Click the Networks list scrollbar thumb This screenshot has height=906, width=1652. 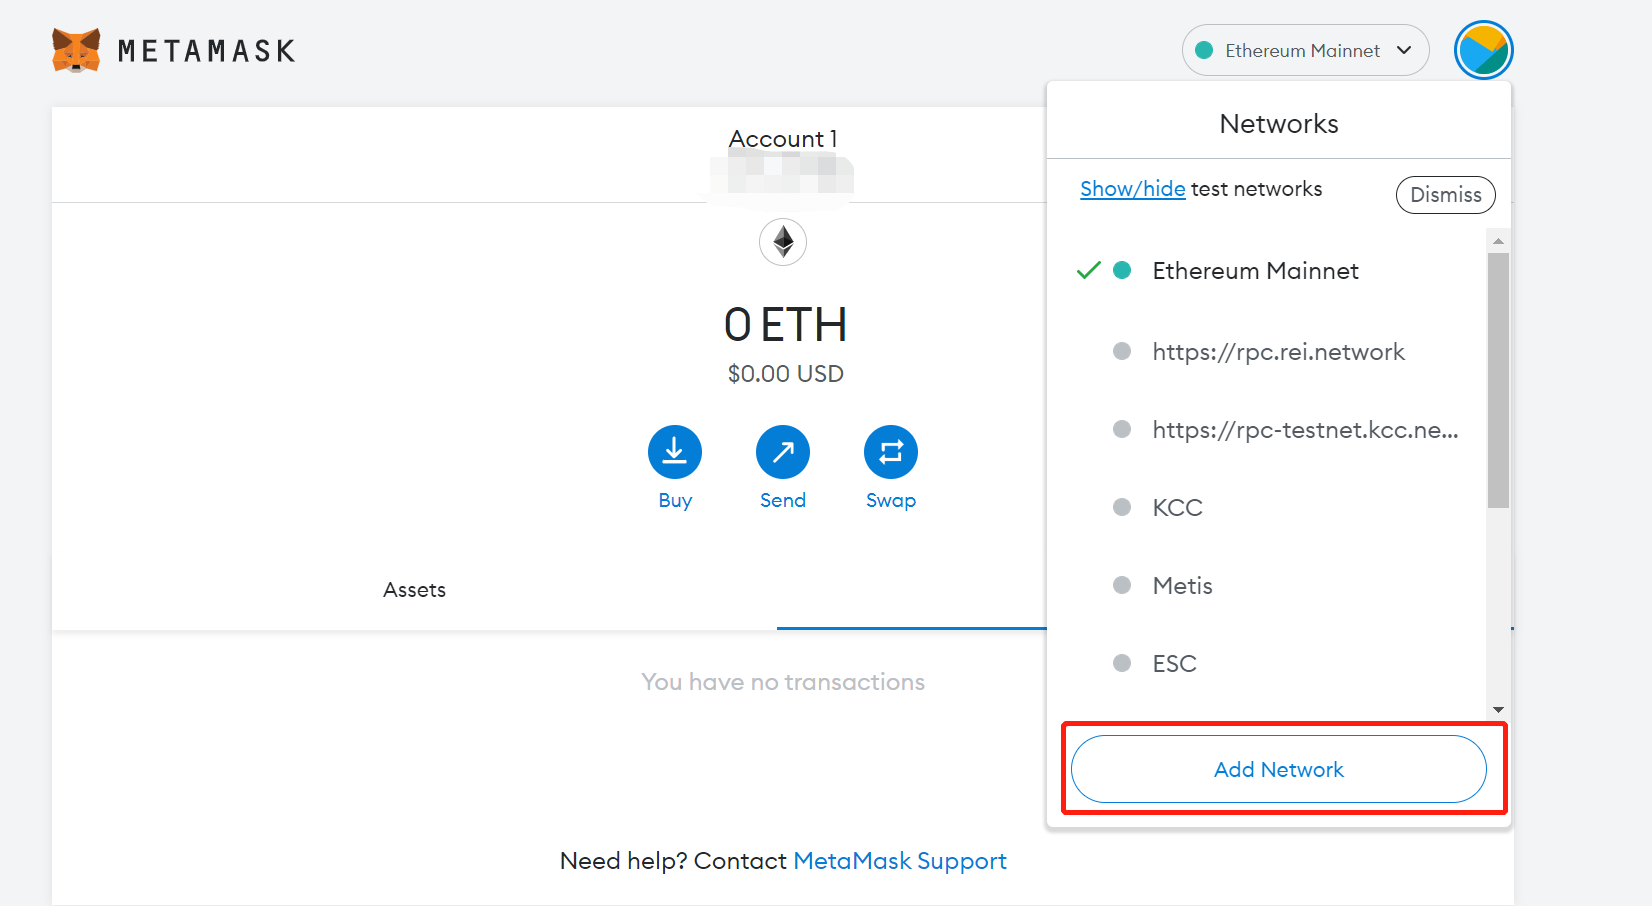1498,380
